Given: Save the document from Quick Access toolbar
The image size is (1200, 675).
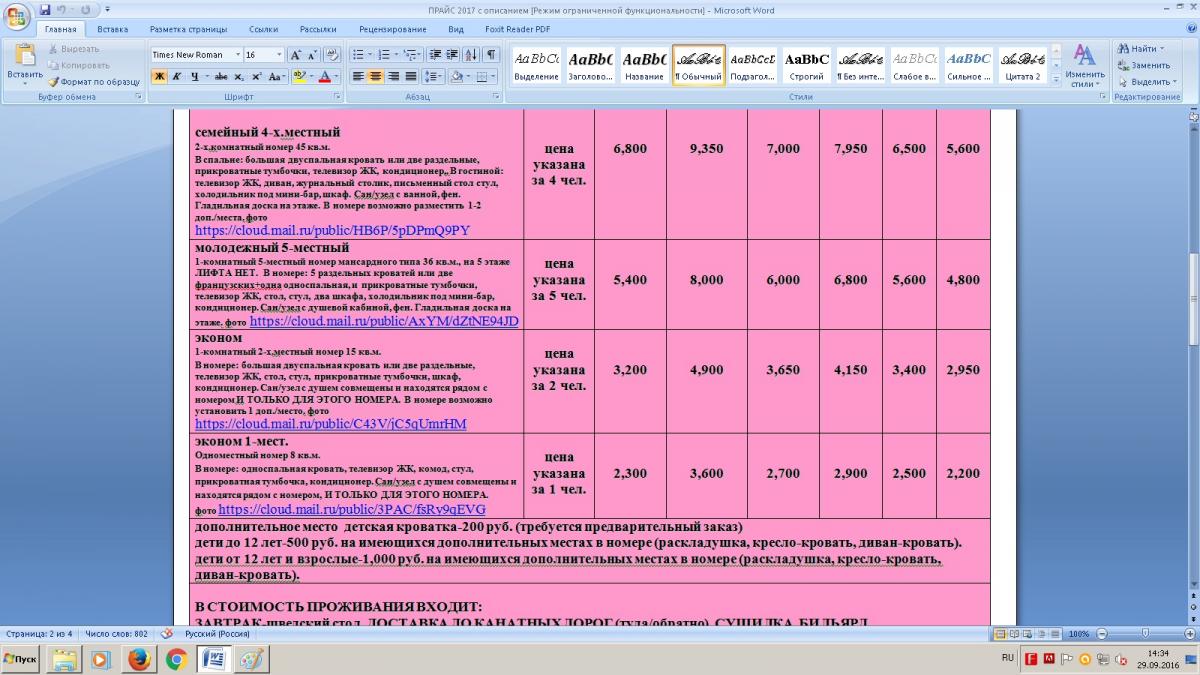Looking at the screenshot, I should click(46, 9).
